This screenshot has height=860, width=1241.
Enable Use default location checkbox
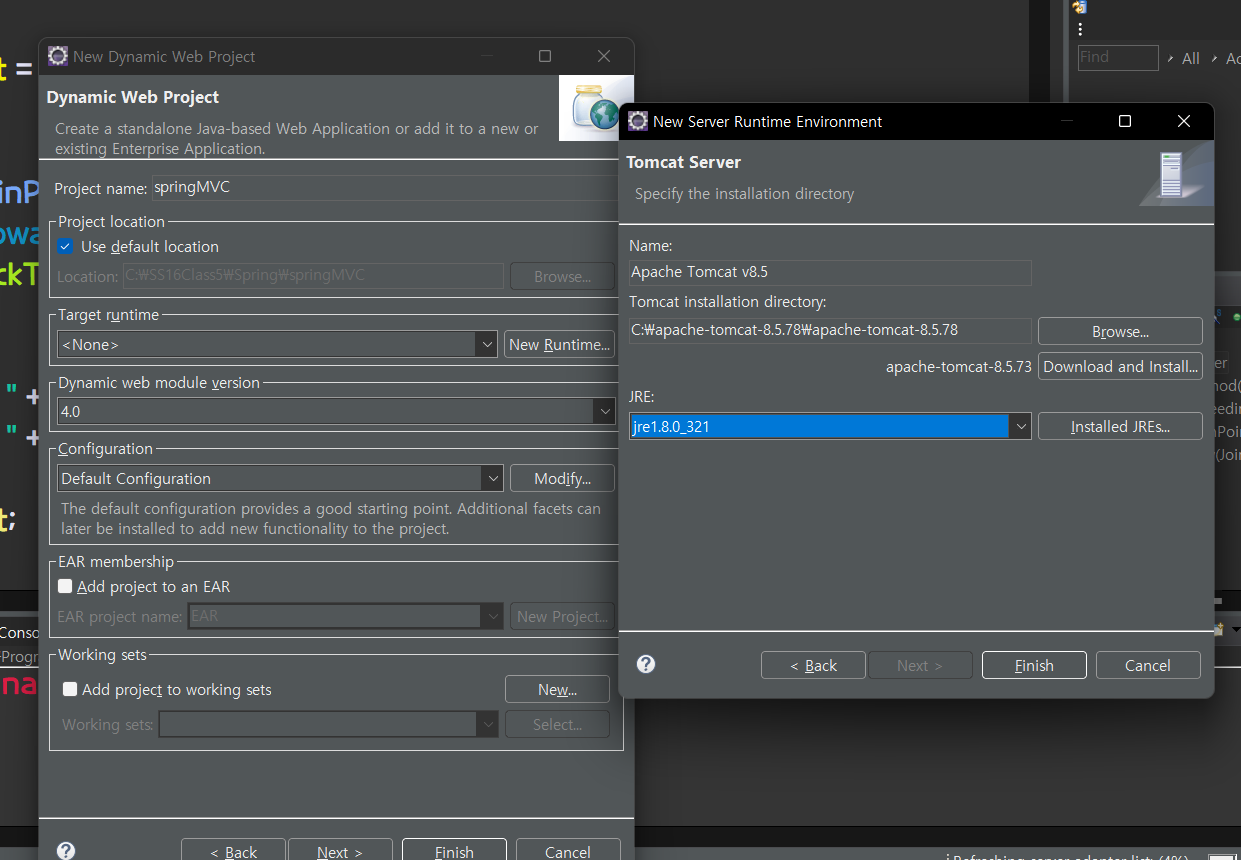tap(66, 246)
